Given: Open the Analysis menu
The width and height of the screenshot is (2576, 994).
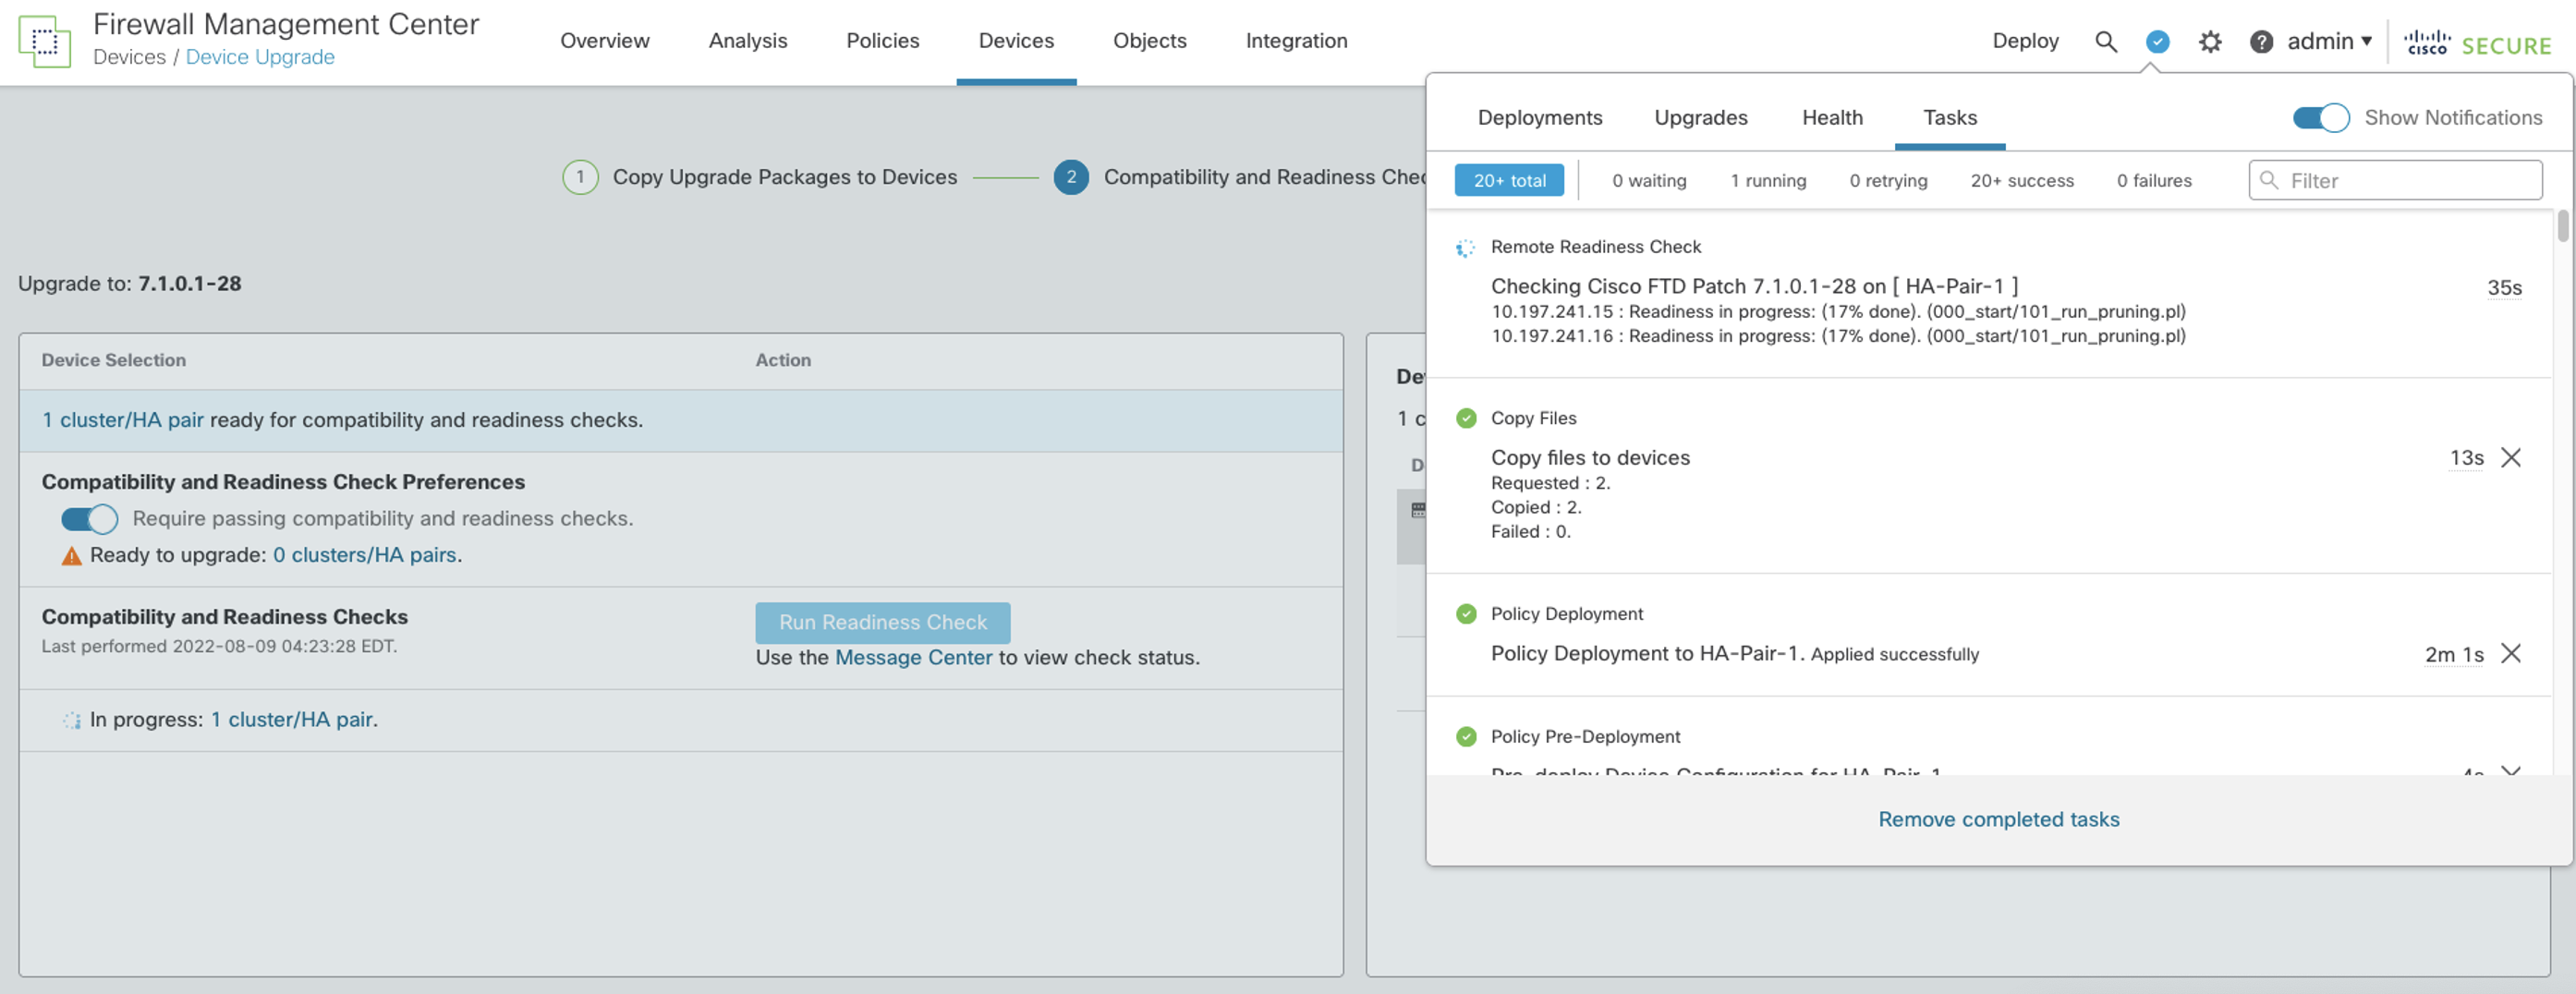Looking at the screenshot, I should pyautogui.click(x=747, y=41).
